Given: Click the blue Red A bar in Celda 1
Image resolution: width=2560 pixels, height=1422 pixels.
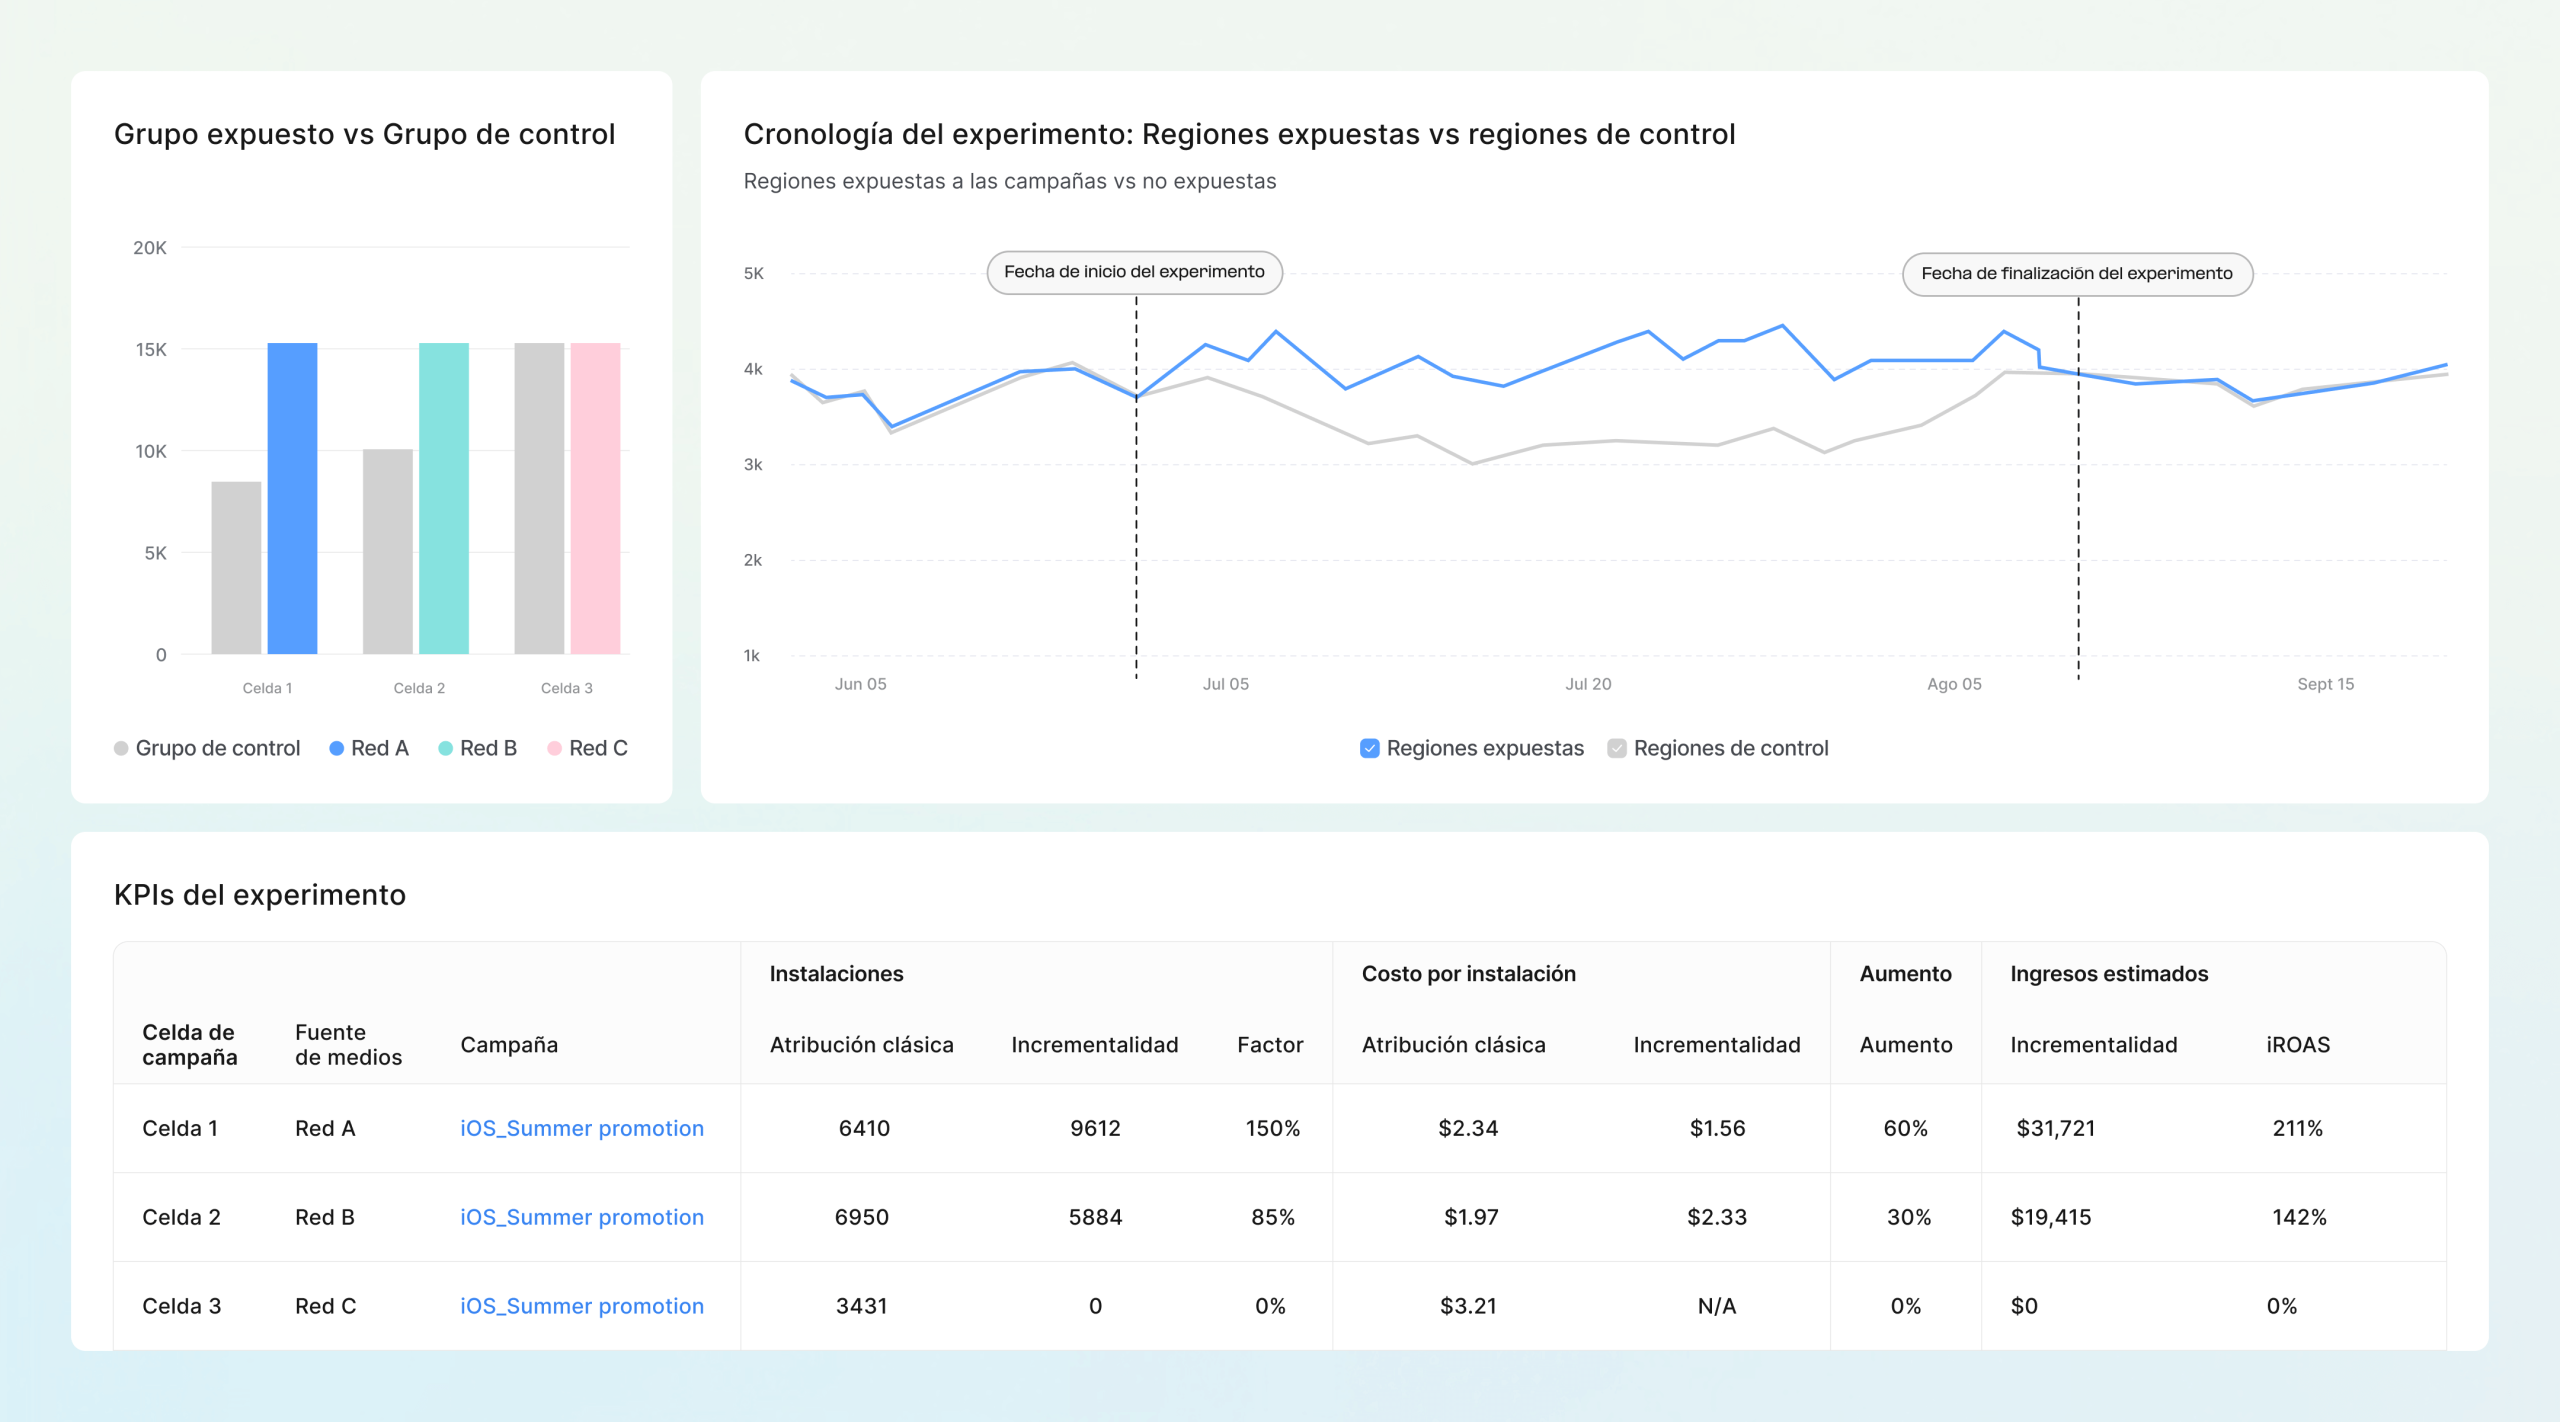Looking at the screenshot, I should point(292,498).
